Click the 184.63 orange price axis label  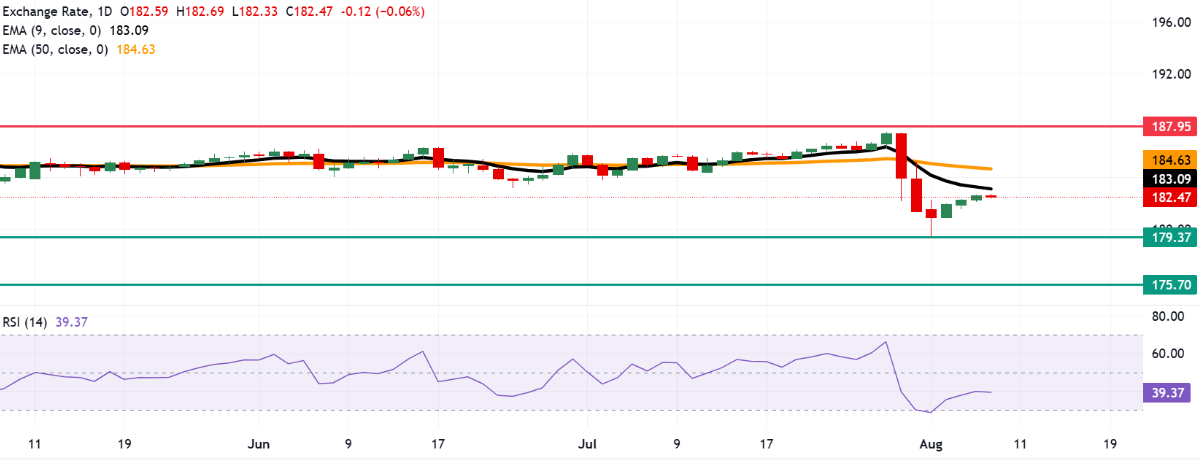click(1170, 158)
